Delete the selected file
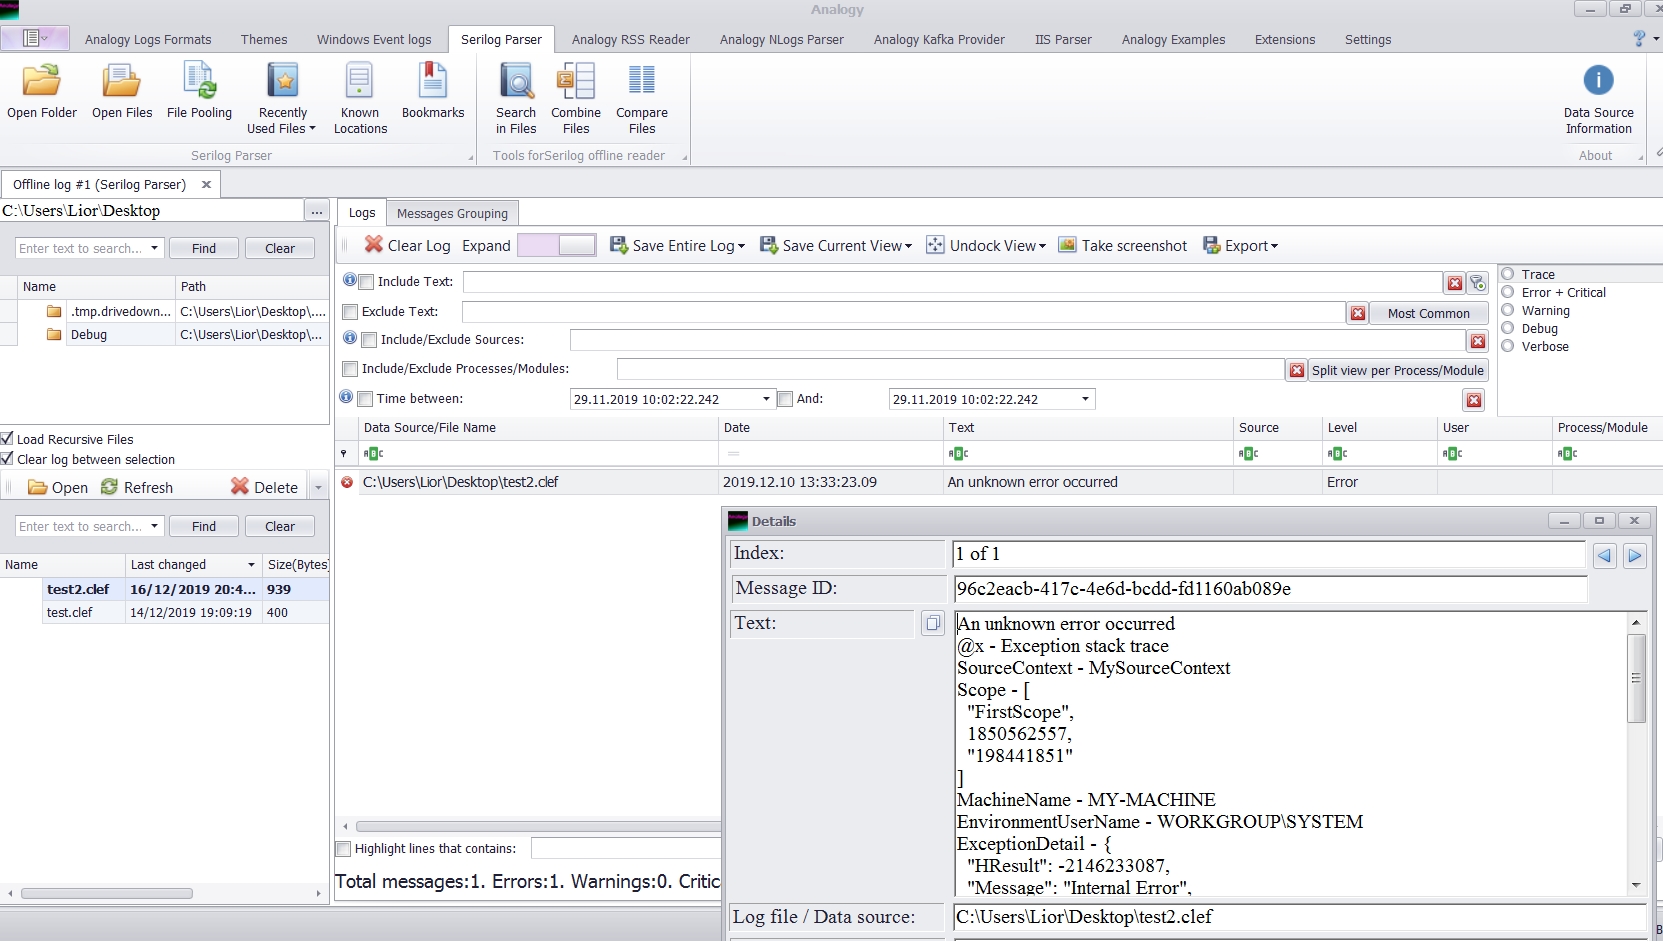 pos(265,487)
